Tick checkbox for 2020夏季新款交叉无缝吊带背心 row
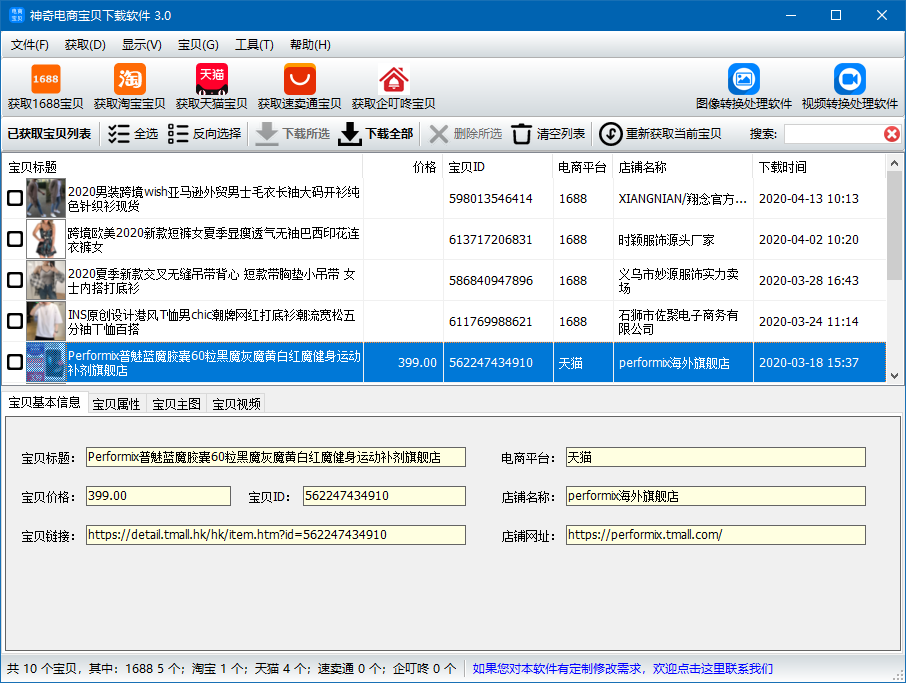906x683 pixels. pos(14,280)
